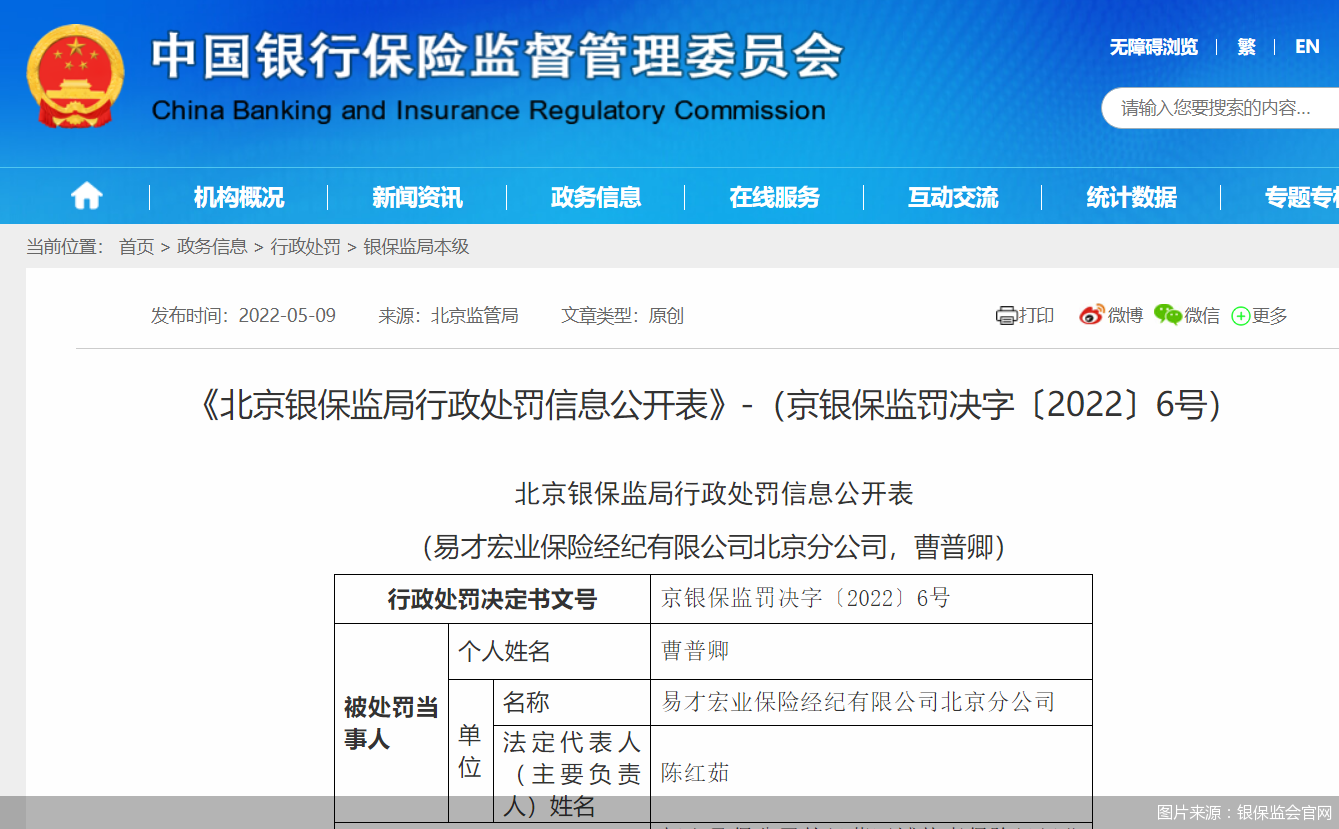Go to 首页 from the breadcrumb trail
Screen dimensions: 1339x829
(136, 246)
